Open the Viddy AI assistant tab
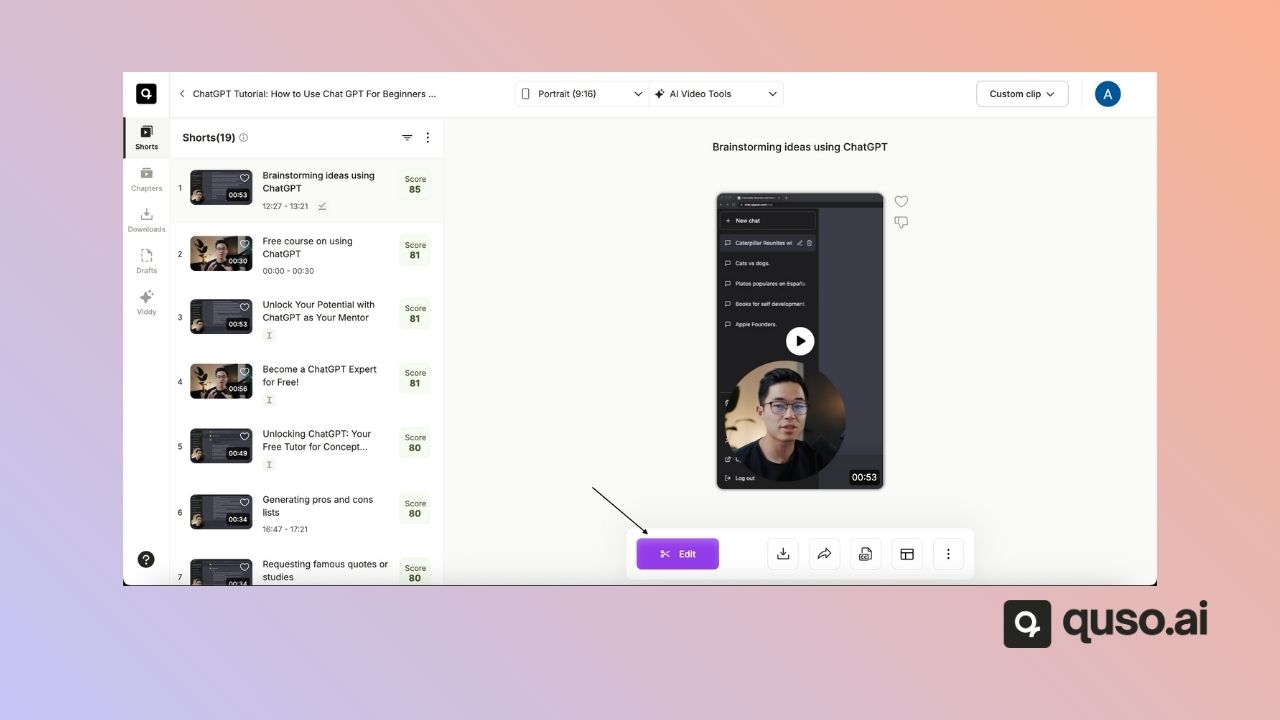Viewport: 1280px width, 720px height. [x=146, y=302]
